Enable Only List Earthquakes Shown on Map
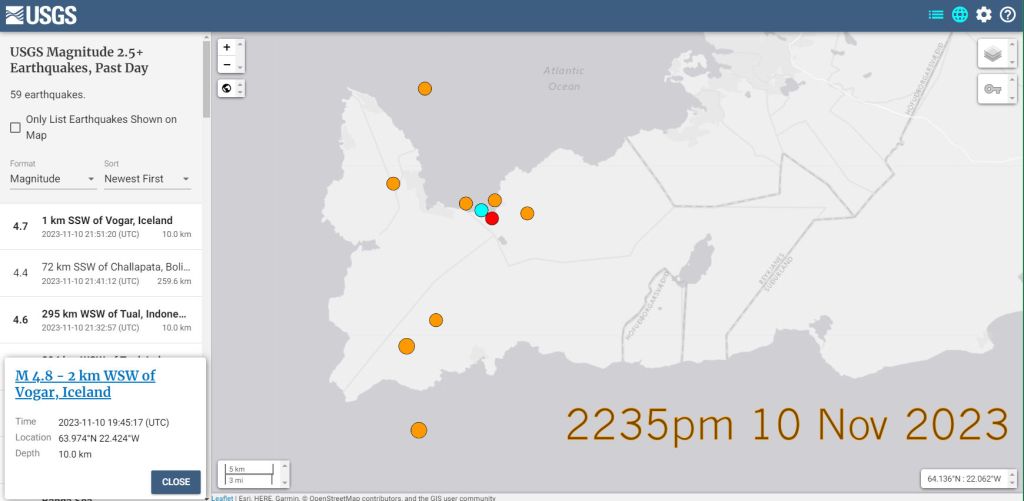Screen dimensions: 1024x501 tap(15, 127)
